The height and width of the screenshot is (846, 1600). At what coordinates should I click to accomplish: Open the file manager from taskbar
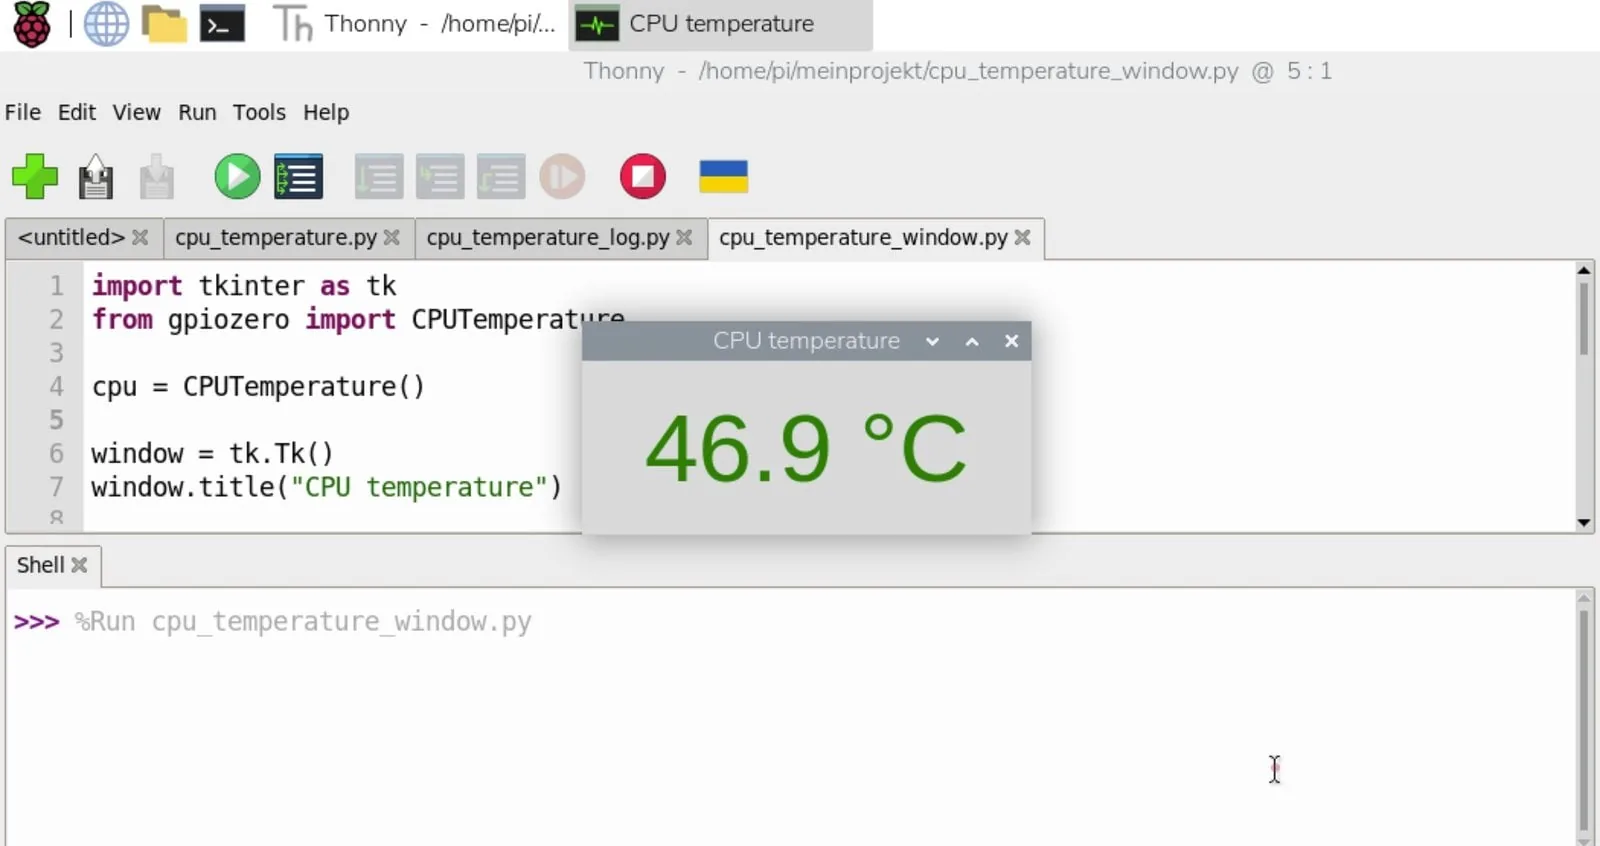coord(164,24)
